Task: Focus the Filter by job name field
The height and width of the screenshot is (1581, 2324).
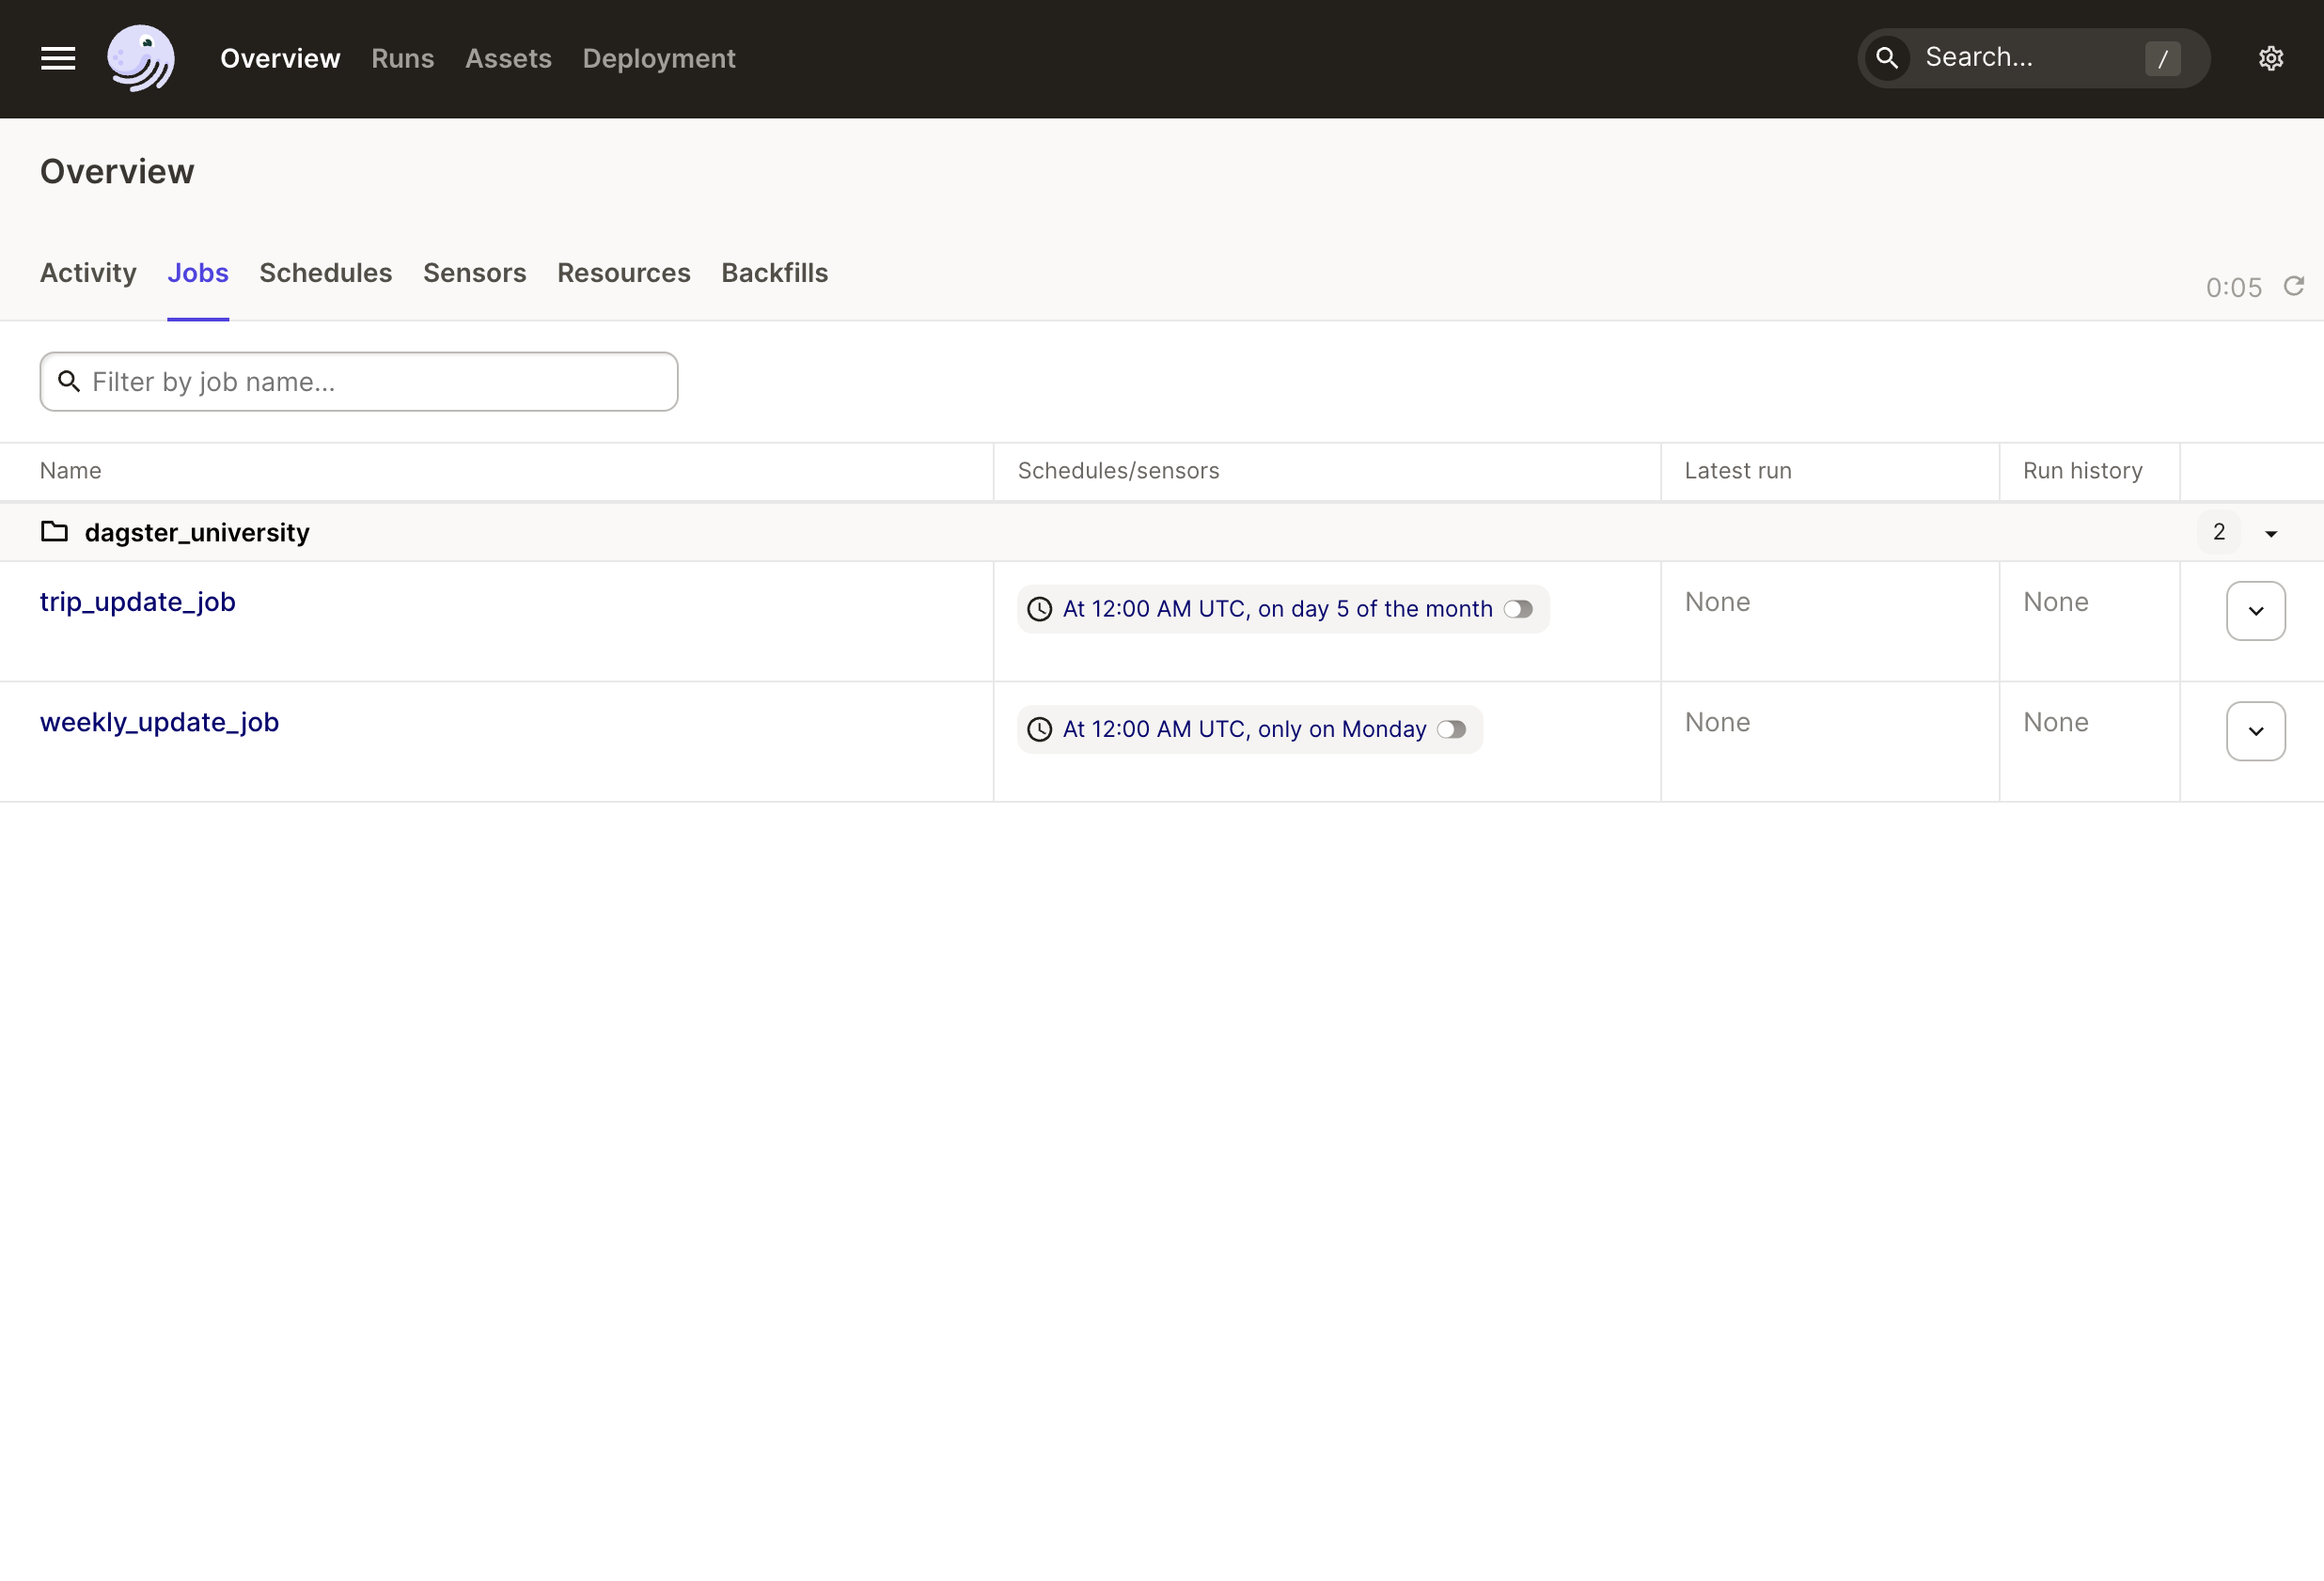Action: click(x=359, y=381)
